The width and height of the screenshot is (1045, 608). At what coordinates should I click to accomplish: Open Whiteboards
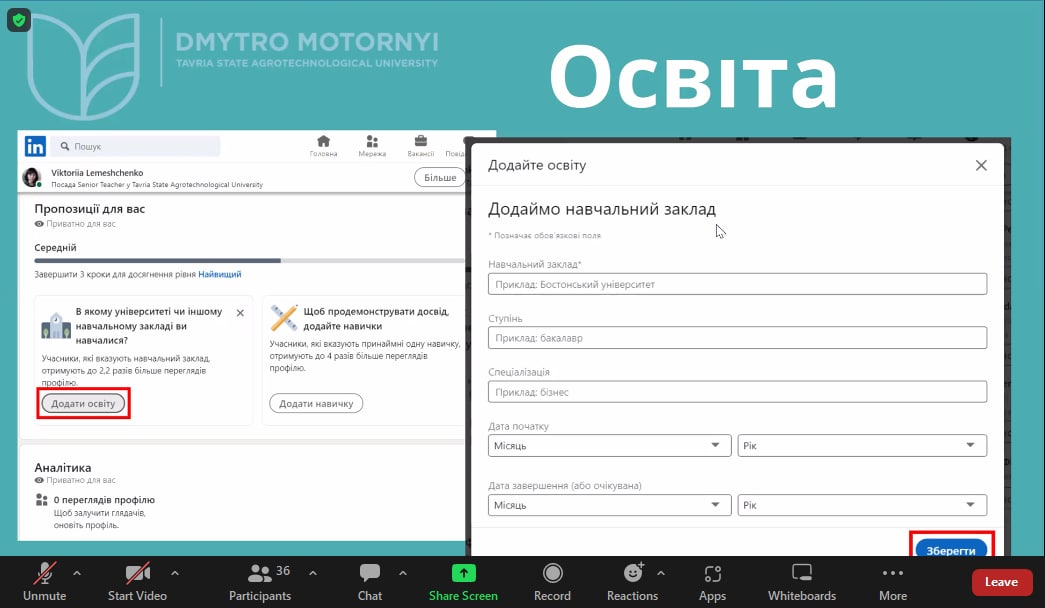click(x=802, y=582)
